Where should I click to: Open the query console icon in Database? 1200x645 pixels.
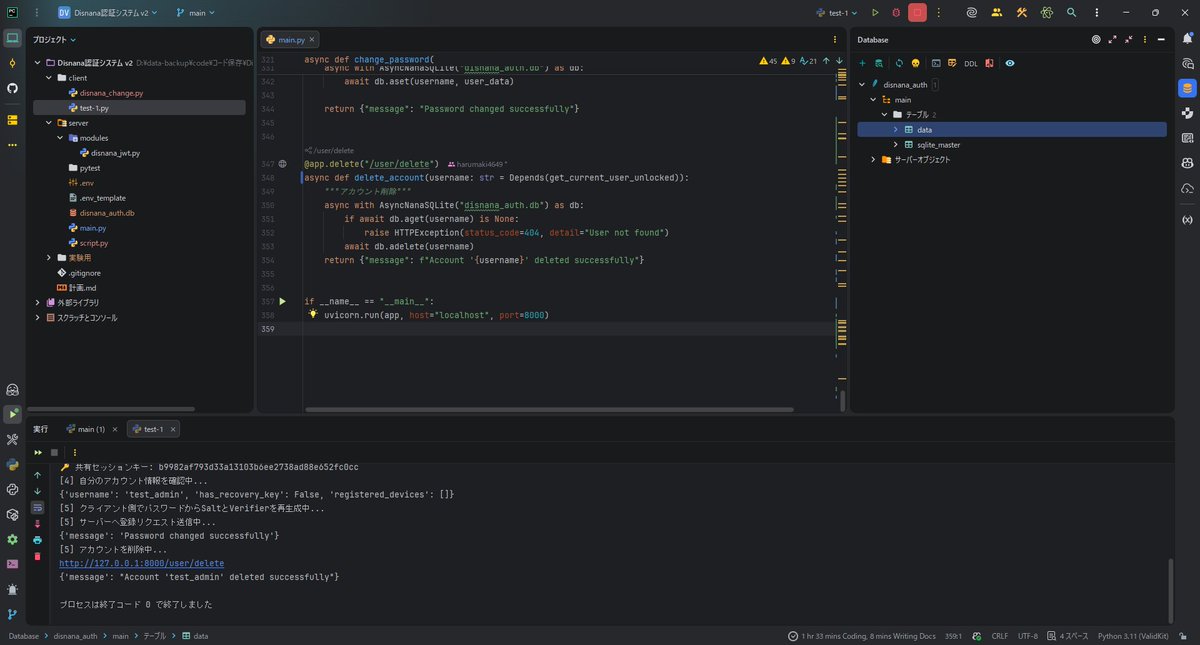point(936,63)
